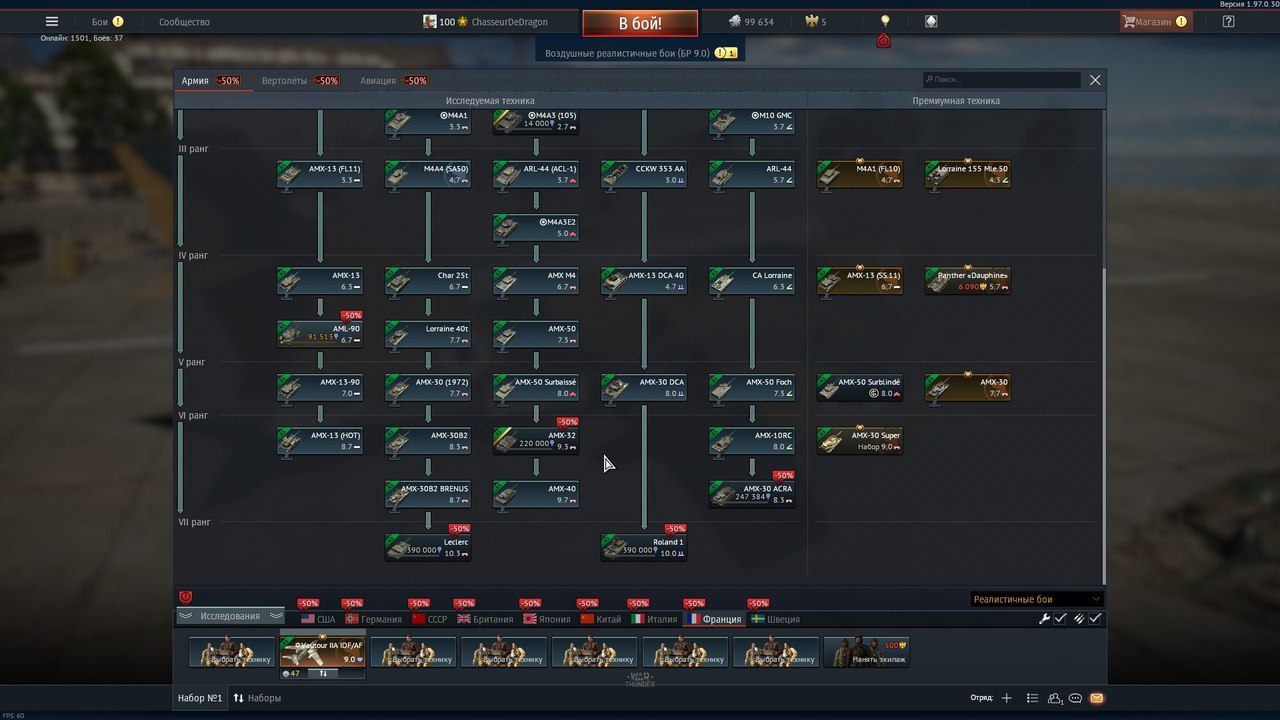This screenshot has width=1280, height=720.
Task: Select the CCKW 353 AA card
Action: (644, 175)
